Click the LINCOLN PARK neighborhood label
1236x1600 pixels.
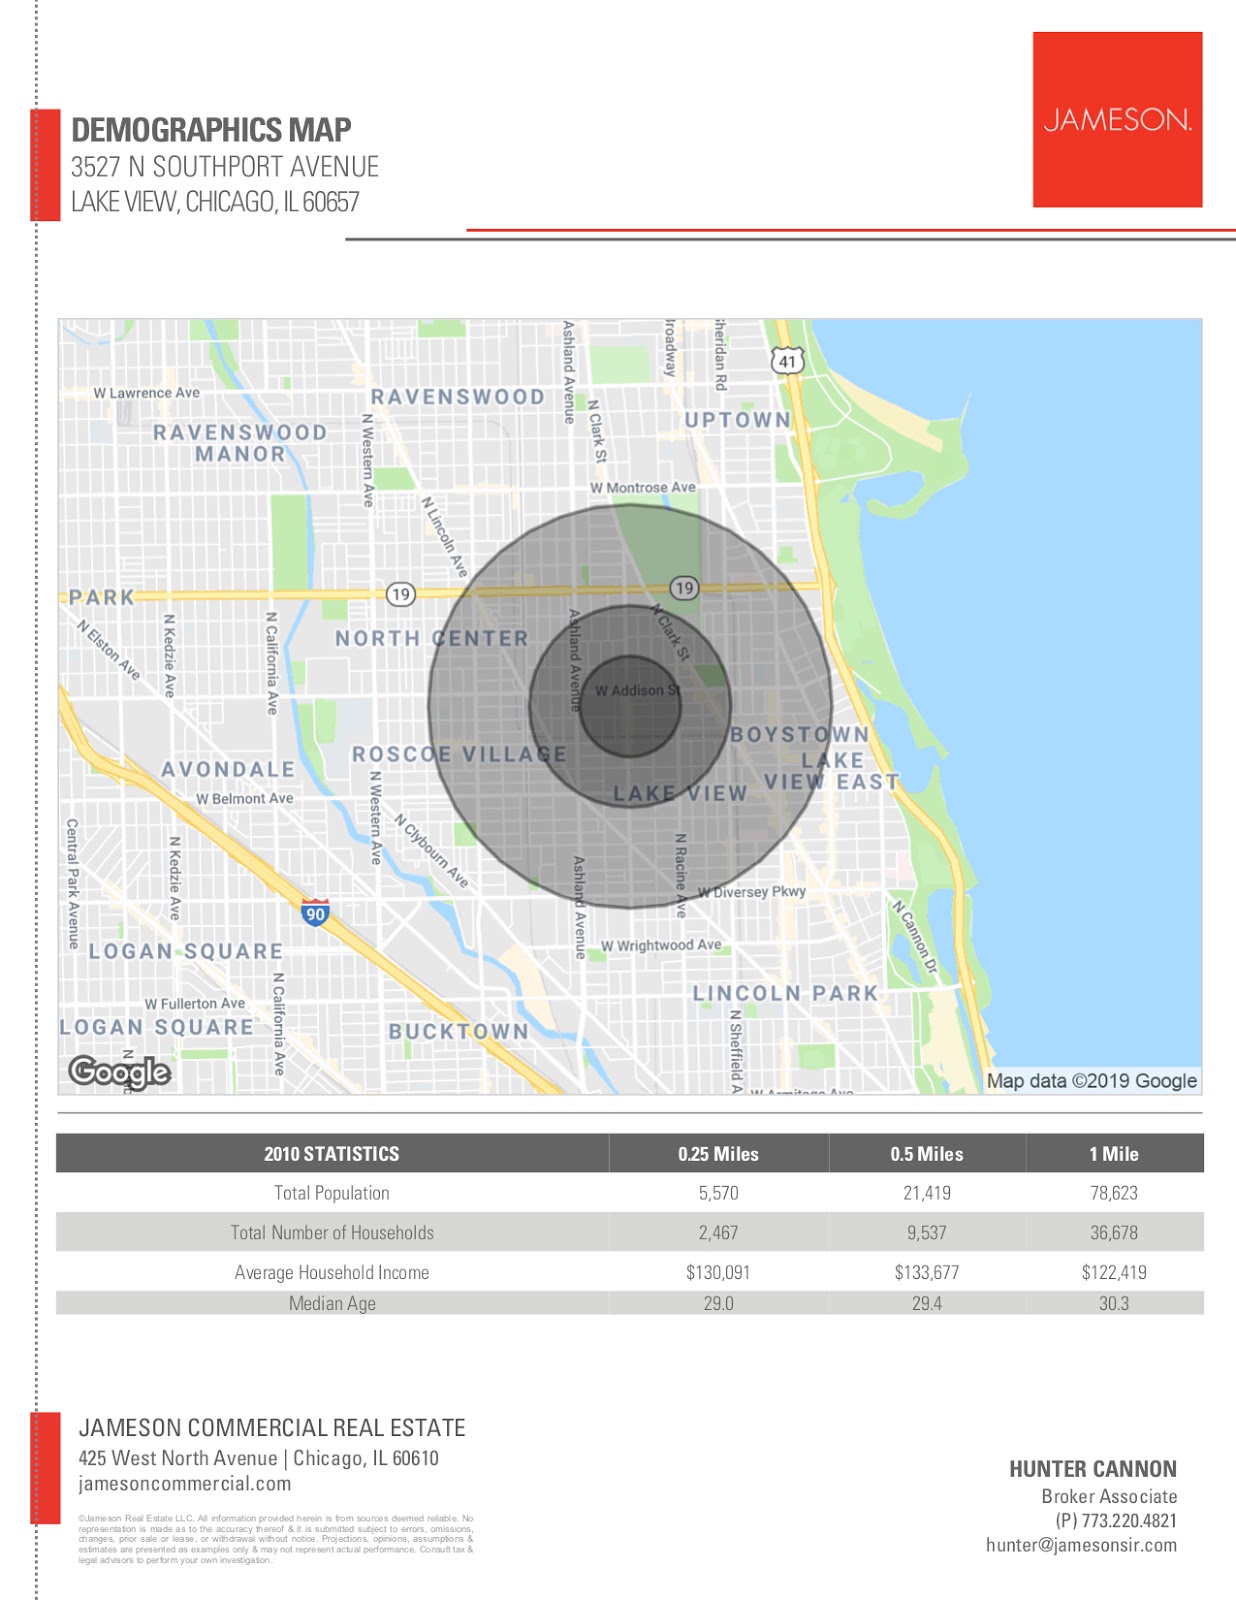pyautogui.click(x=785, y=993)
